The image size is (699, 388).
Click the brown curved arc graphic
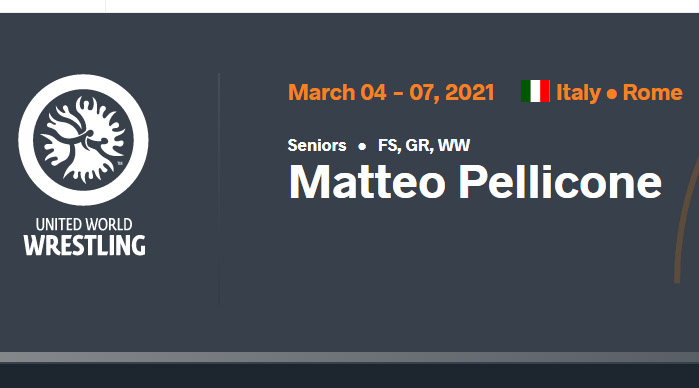click(687, 219)
